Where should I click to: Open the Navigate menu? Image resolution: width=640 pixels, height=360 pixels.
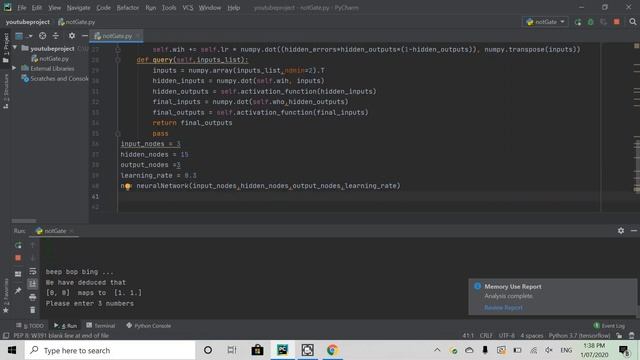click(78, 8)
